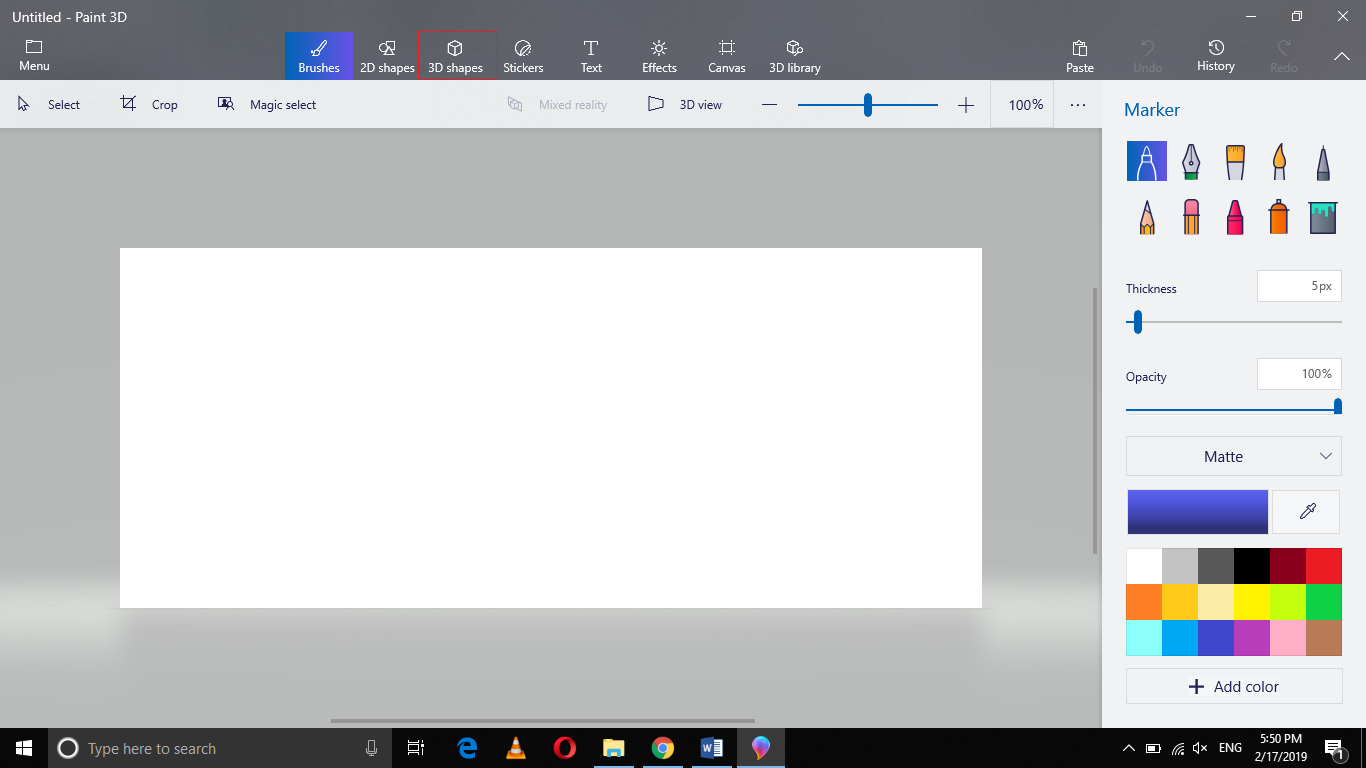Open the History panel
1366x768 pixels.
point(1215,55)
